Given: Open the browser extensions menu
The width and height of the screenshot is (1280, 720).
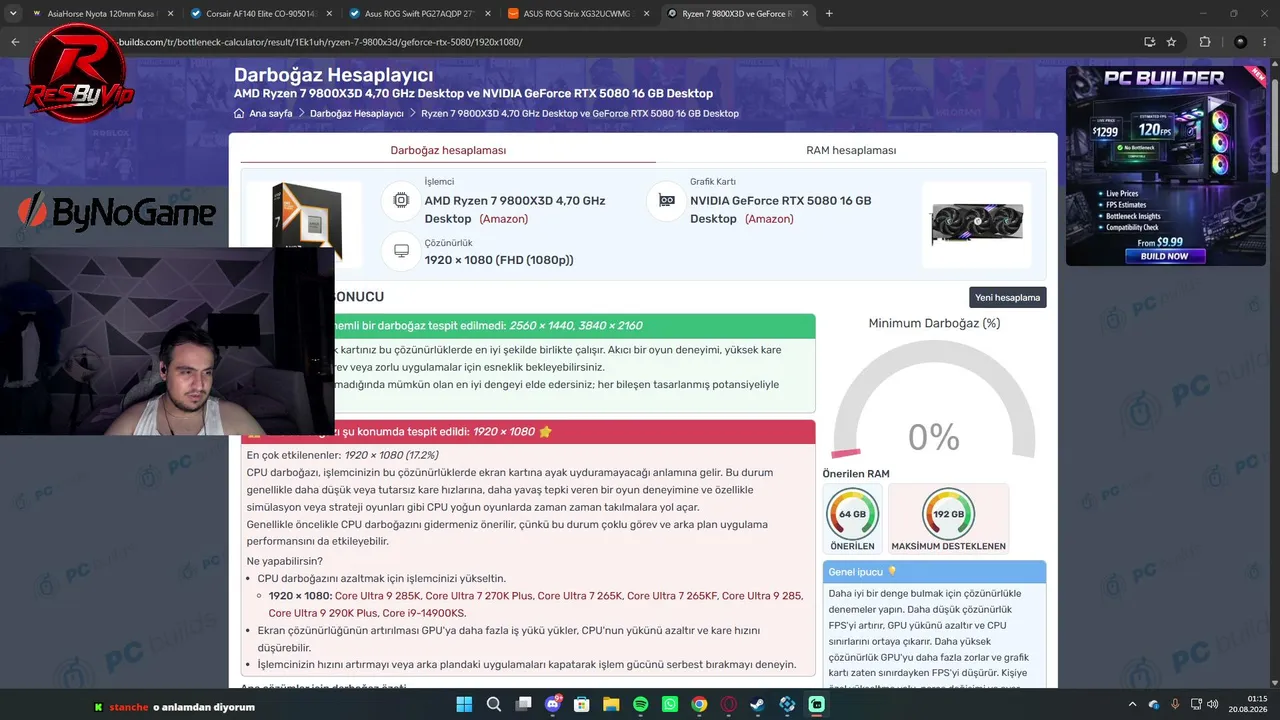Looking at the screenshot, I should (1205, 42).
